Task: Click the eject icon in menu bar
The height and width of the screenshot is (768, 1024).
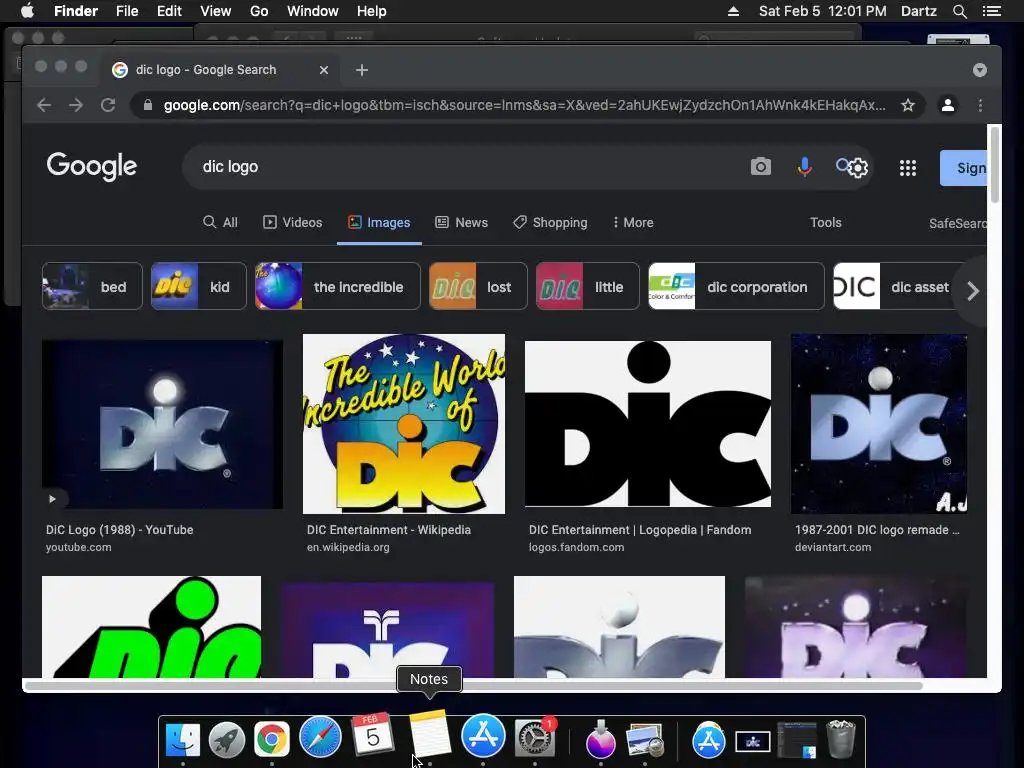Action: 733,11
